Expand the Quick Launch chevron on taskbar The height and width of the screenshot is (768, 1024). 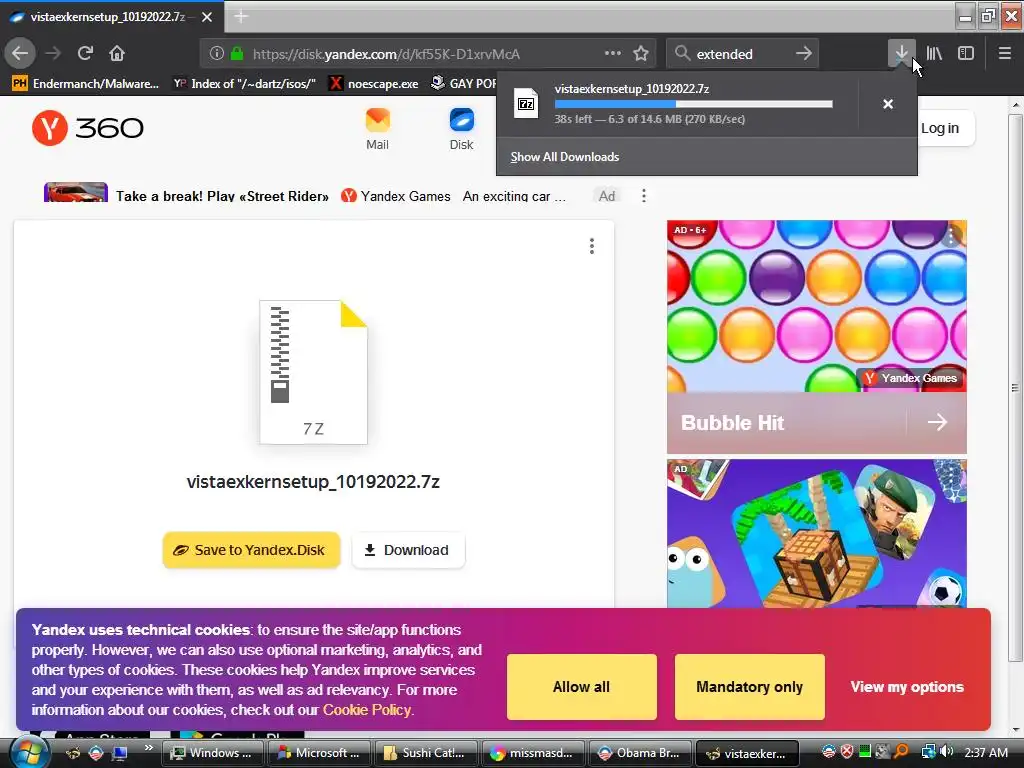coord(148,748)
